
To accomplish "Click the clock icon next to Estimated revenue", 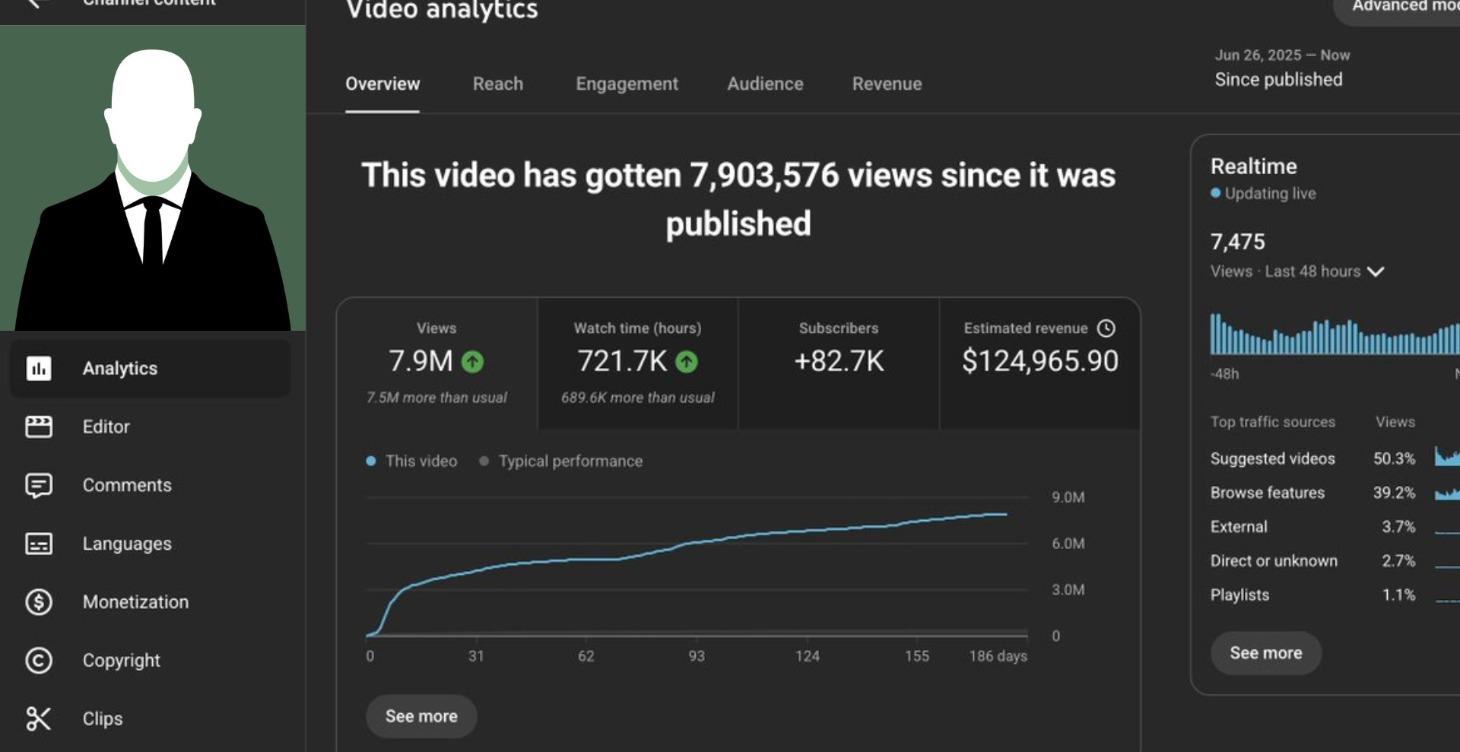I will pyautogui.click(x=1106, y=328).
